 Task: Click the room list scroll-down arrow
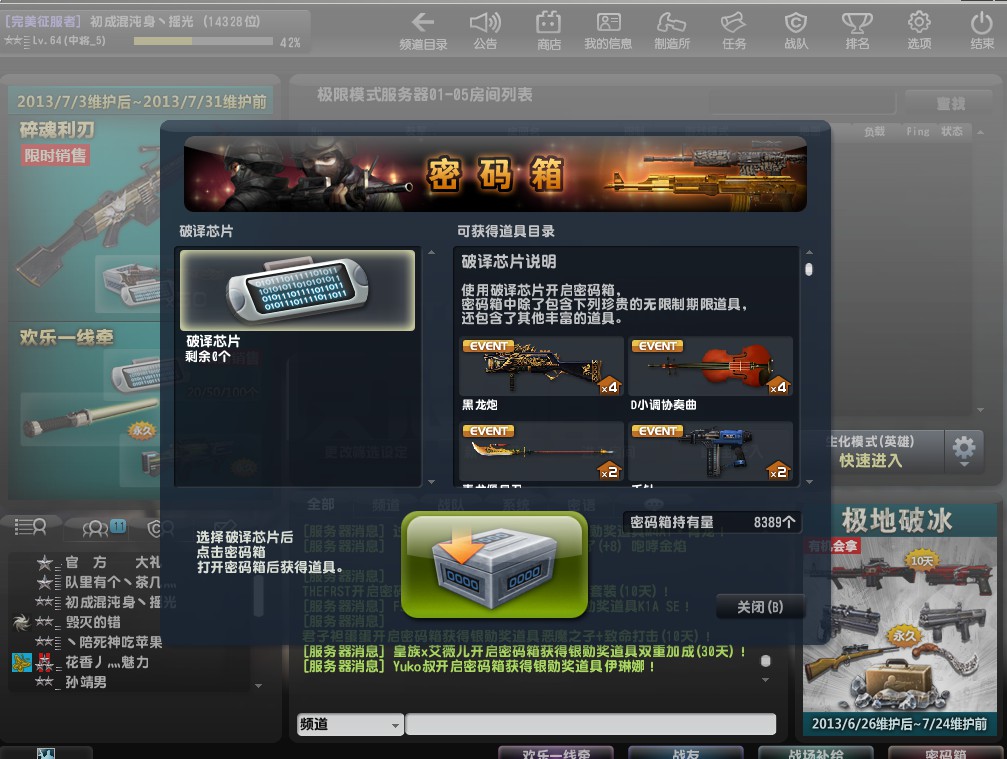tap(980, 410)
